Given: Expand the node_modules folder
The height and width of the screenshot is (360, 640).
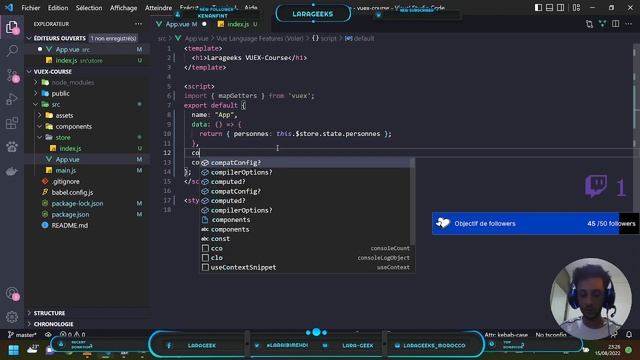Looking at the screenshot, I should [36, 82].
